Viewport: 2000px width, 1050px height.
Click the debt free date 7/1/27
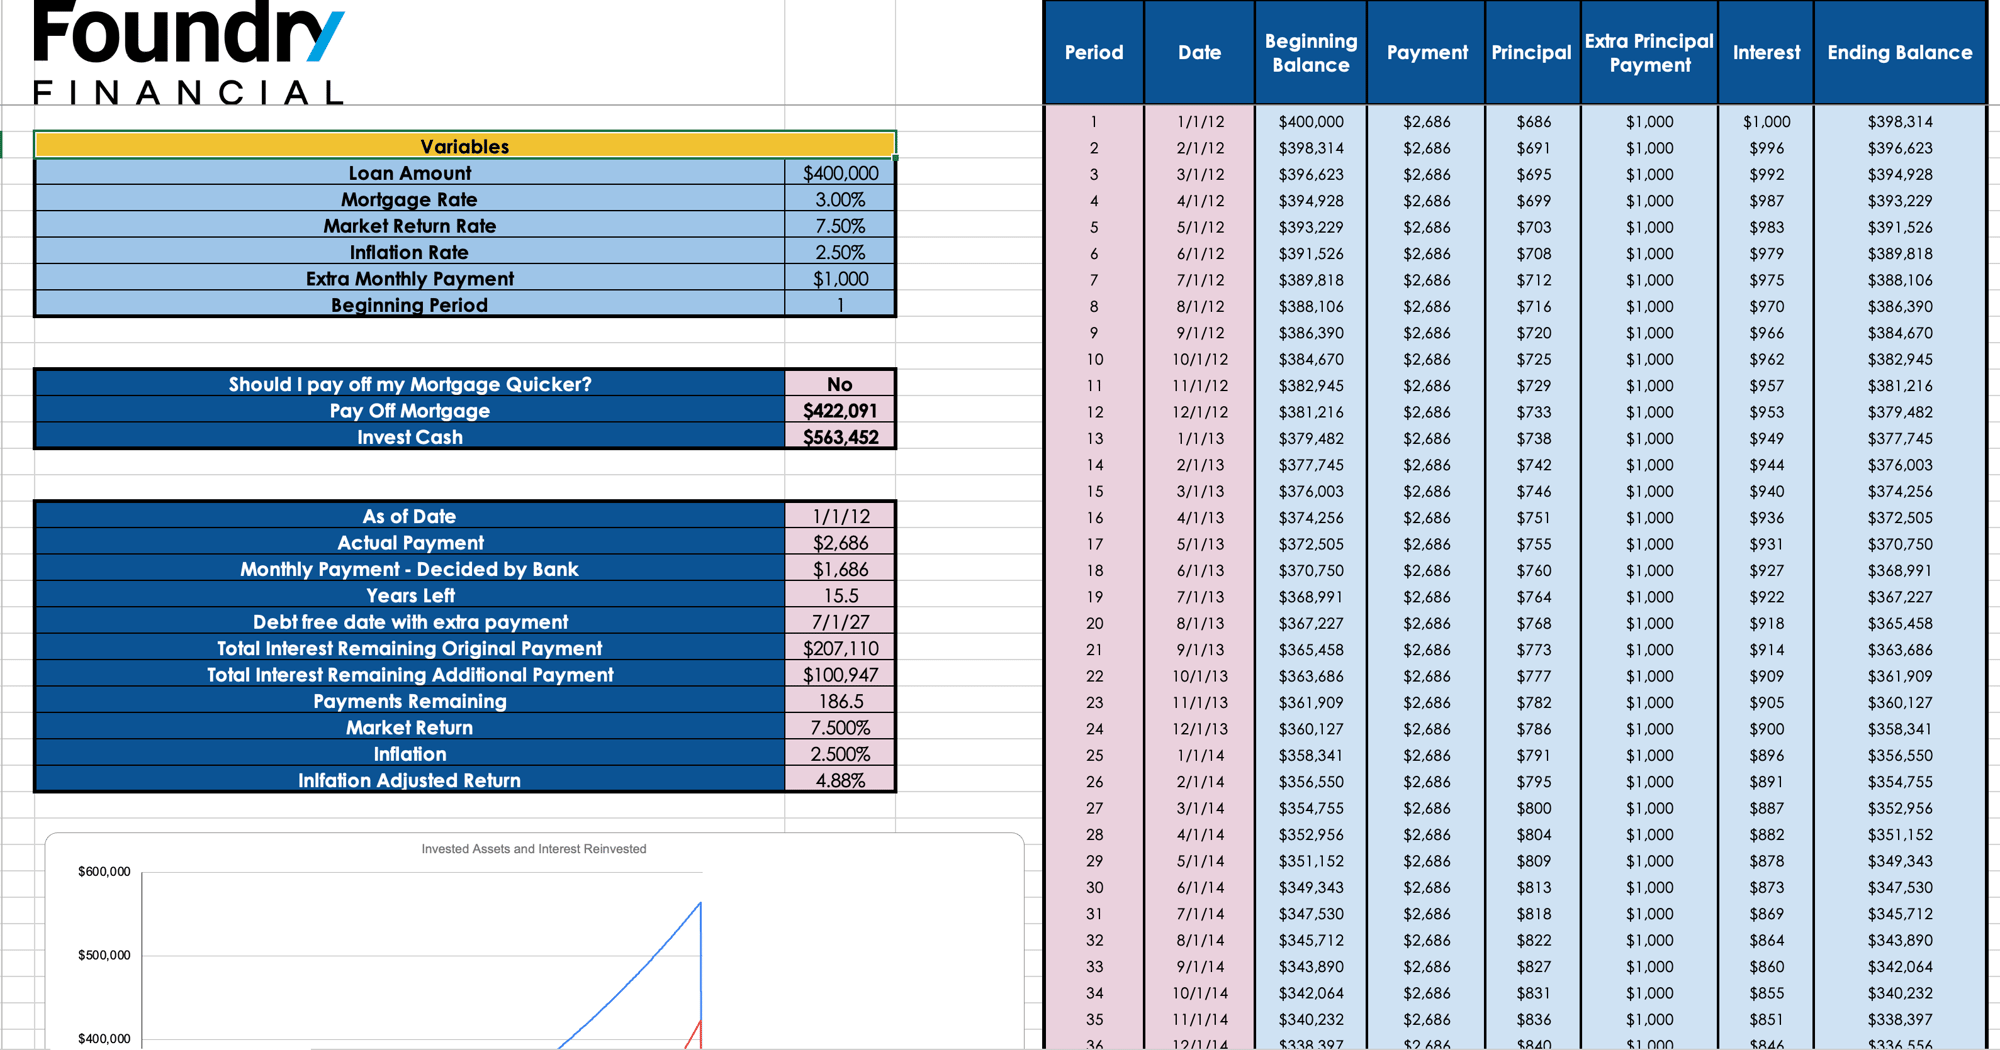coord(840,622)
